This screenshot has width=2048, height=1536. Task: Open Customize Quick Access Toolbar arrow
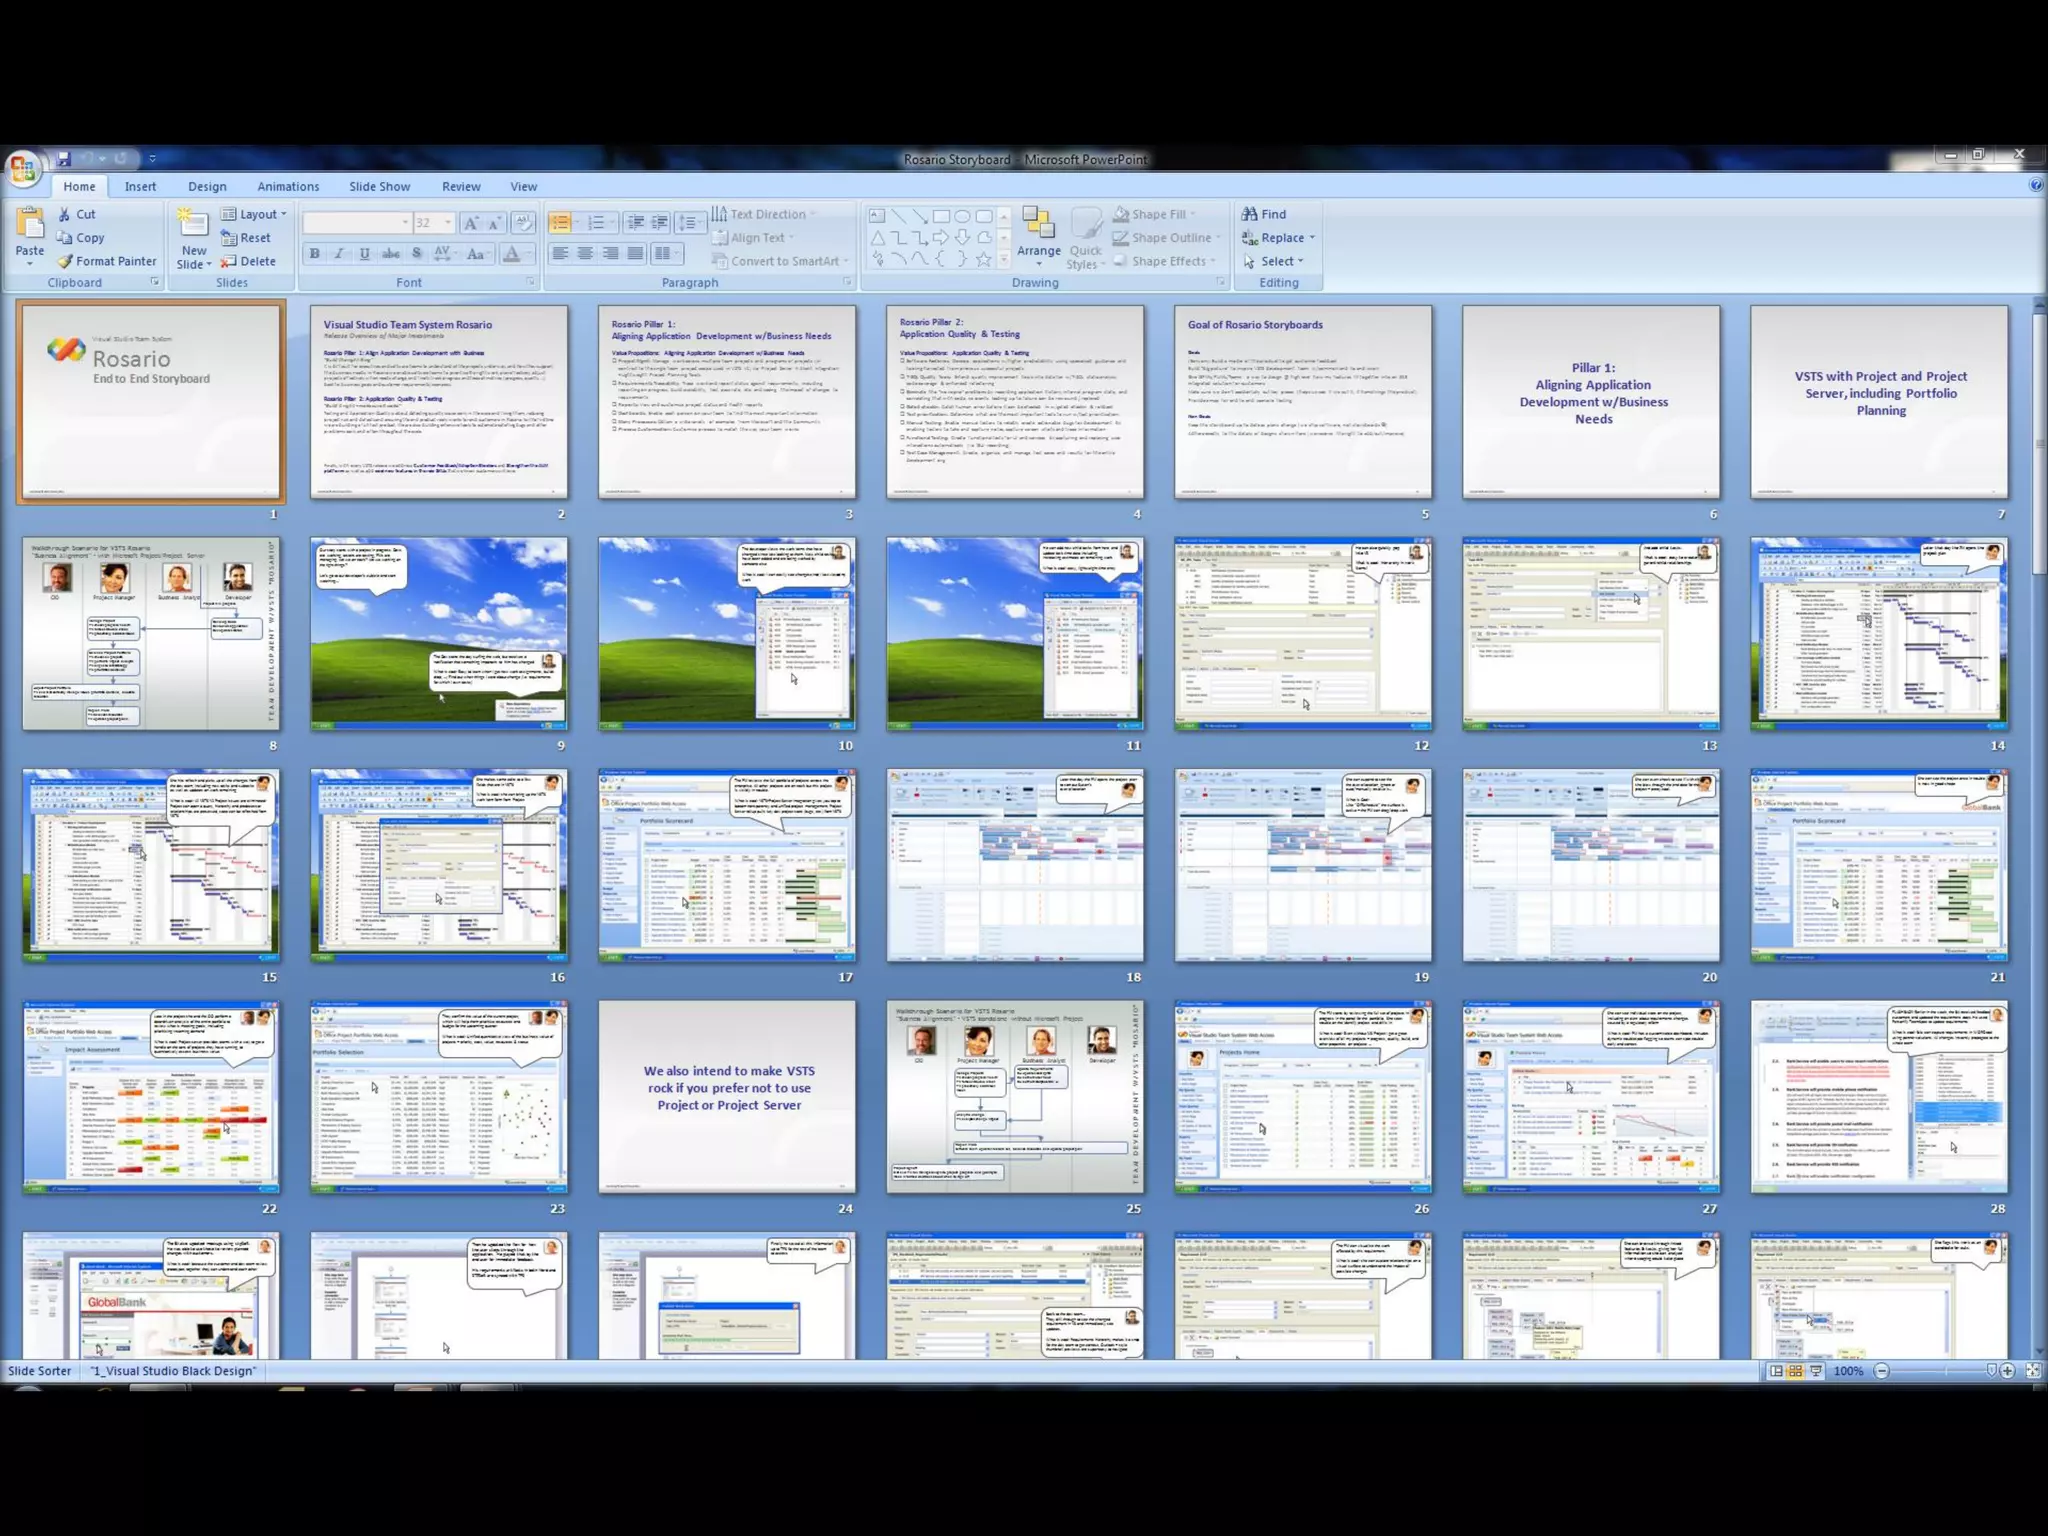[x=152, y=159]
